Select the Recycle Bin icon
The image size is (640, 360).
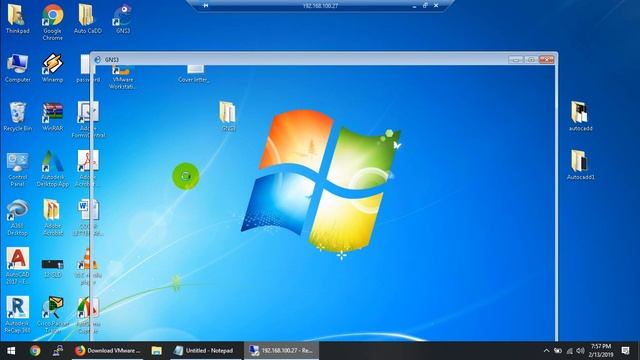pyautogui.click(x=18, y=117)
